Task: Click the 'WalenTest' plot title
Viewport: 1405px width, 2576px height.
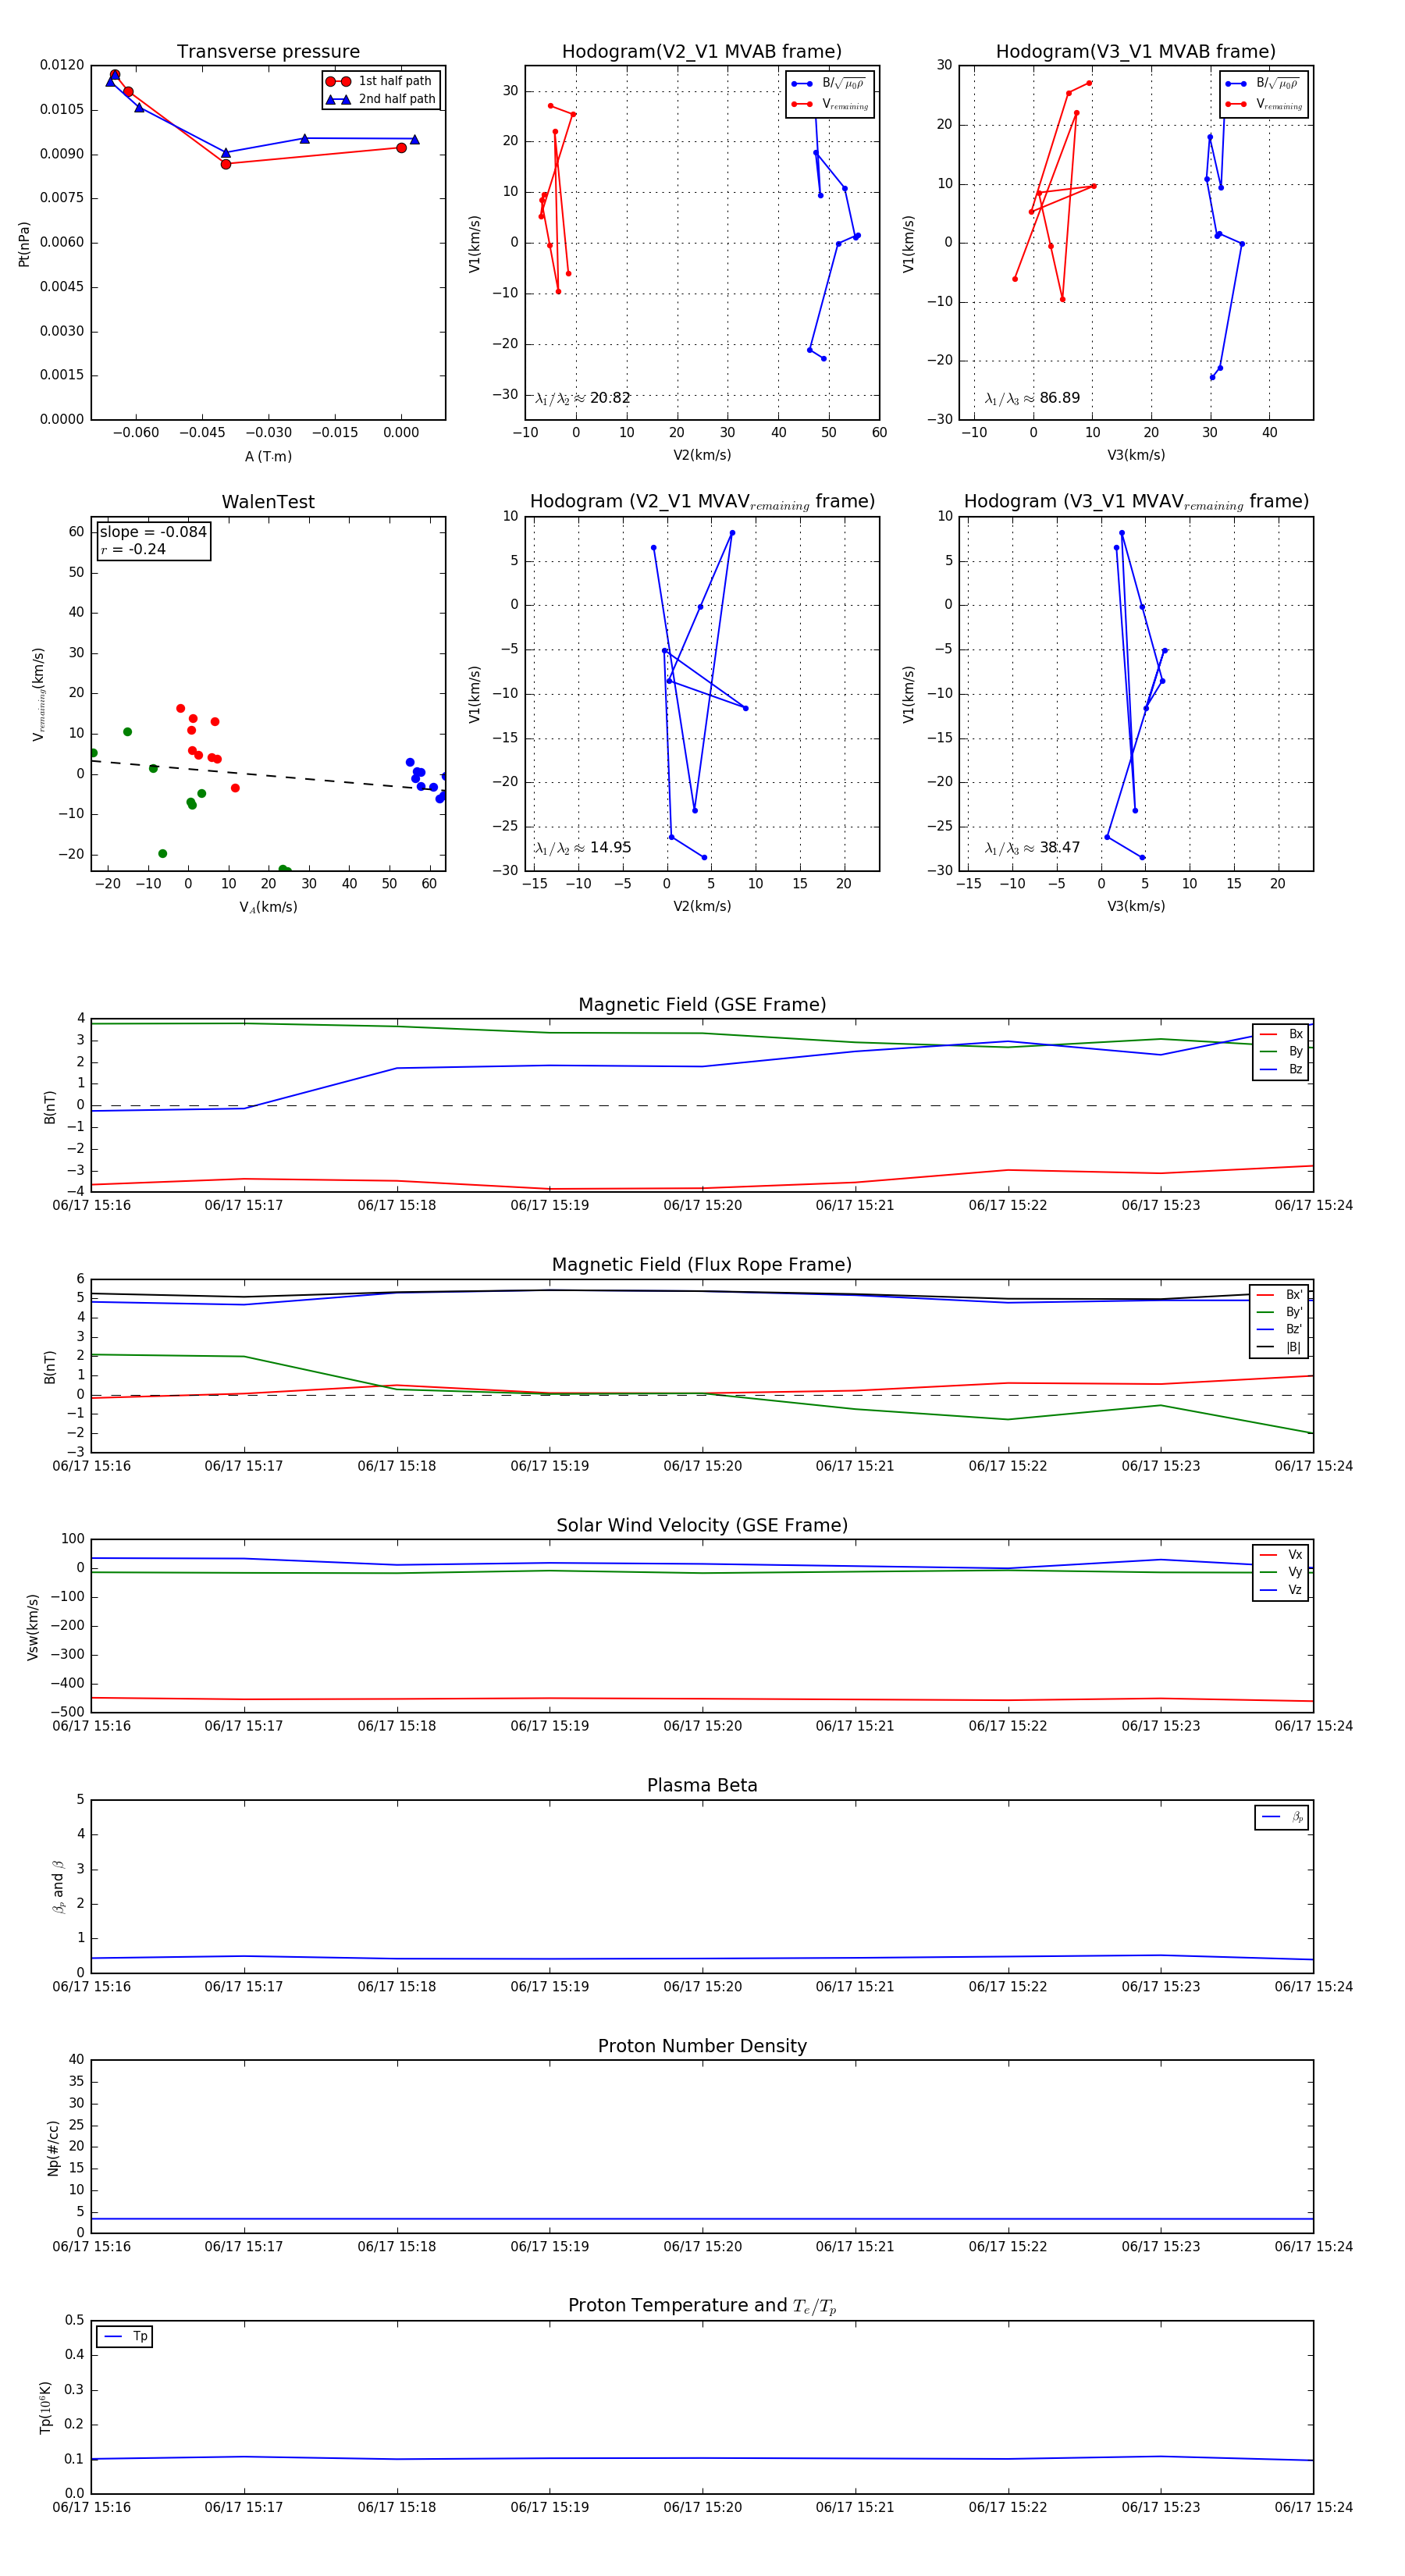Action: pos(268,502)
